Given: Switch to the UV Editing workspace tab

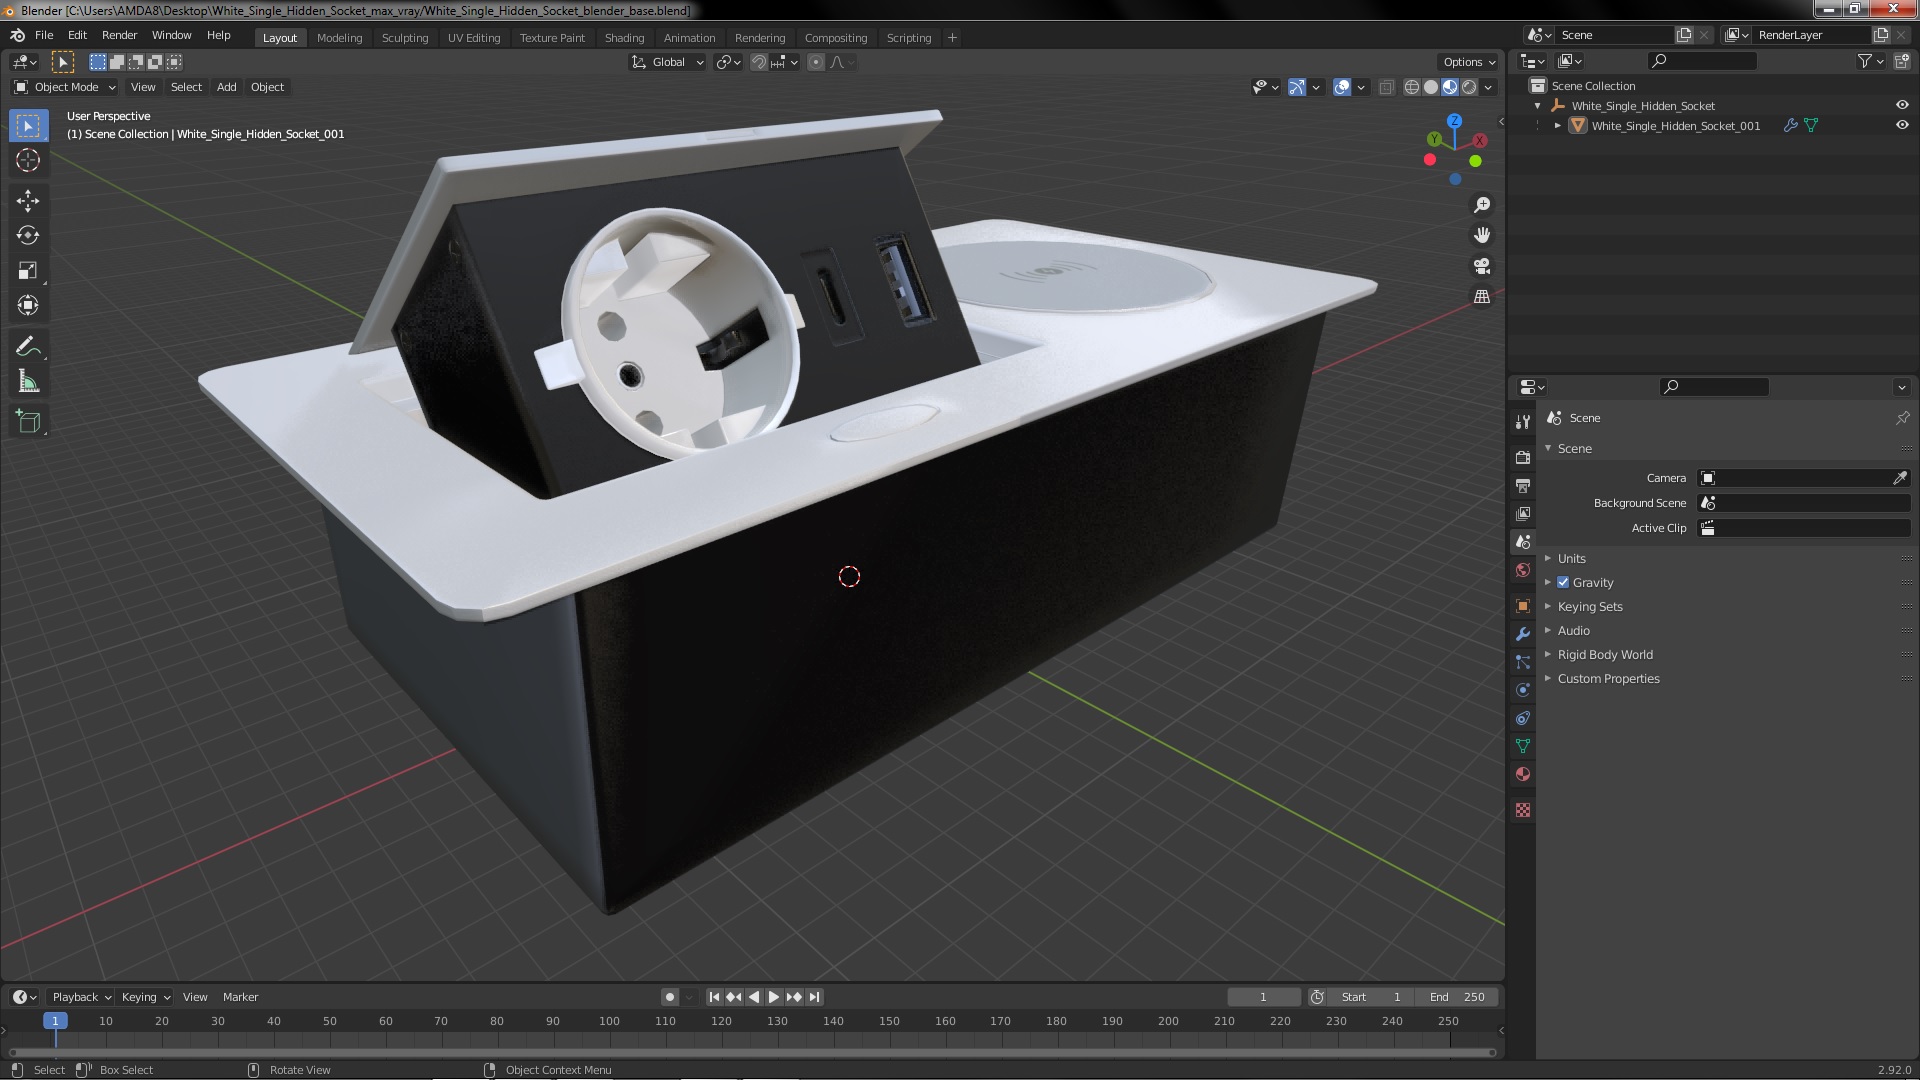Looking at the screenshot, I should (x=474, y=38).
